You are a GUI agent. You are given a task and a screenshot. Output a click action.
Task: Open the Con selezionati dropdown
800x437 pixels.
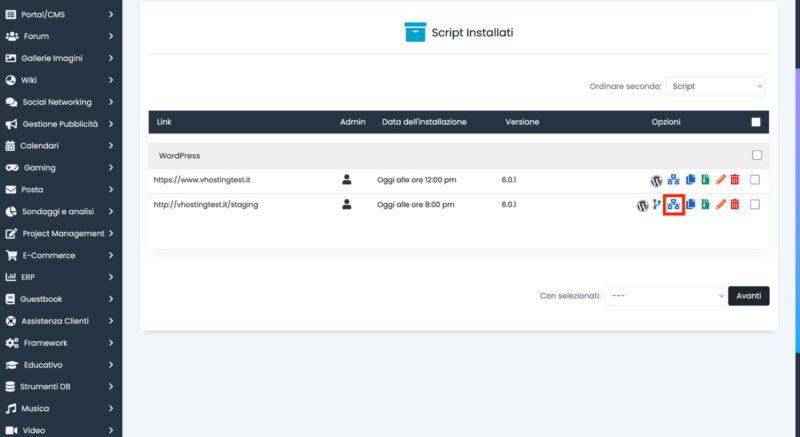point(665,296)
